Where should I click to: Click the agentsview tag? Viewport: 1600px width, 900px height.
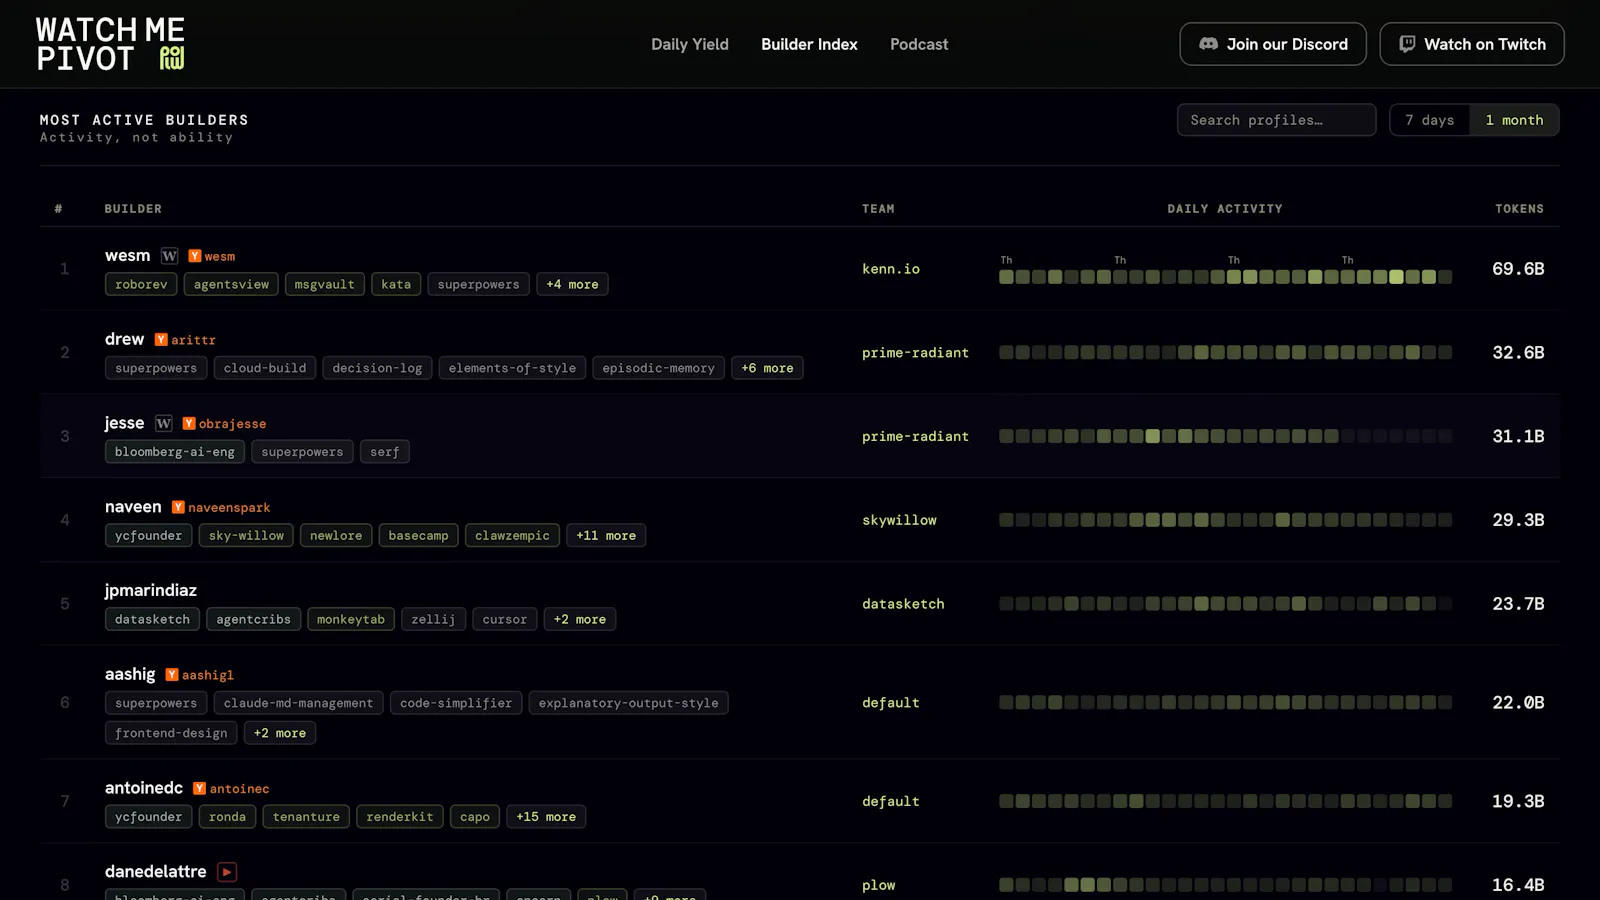(x=231, y=285)
